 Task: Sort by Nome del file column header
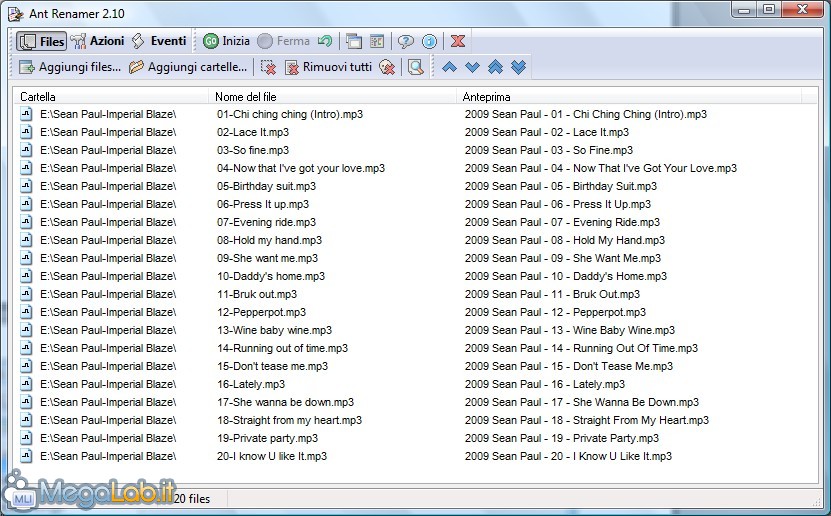point(332,97)
